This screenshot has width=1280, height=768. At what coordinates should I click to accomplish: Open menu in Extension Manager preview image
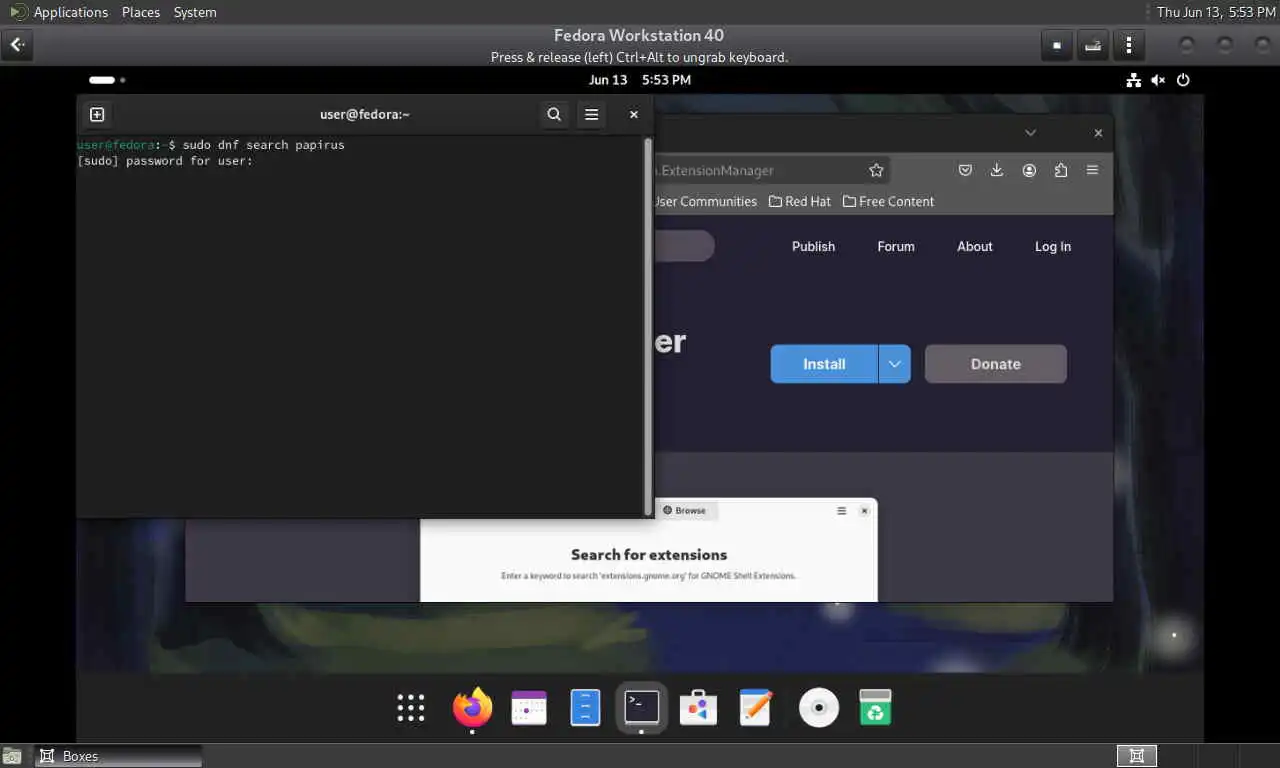[842, 511]
